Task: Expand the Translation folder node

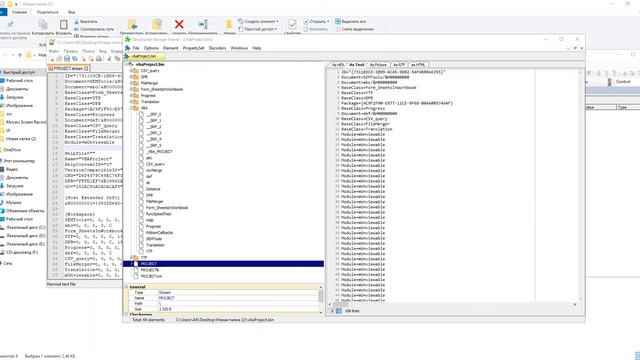Action: [x=131, y=102]
